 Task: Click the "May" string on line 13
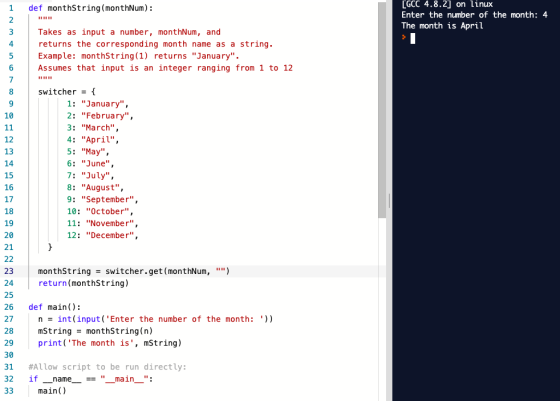coord(93,152)
